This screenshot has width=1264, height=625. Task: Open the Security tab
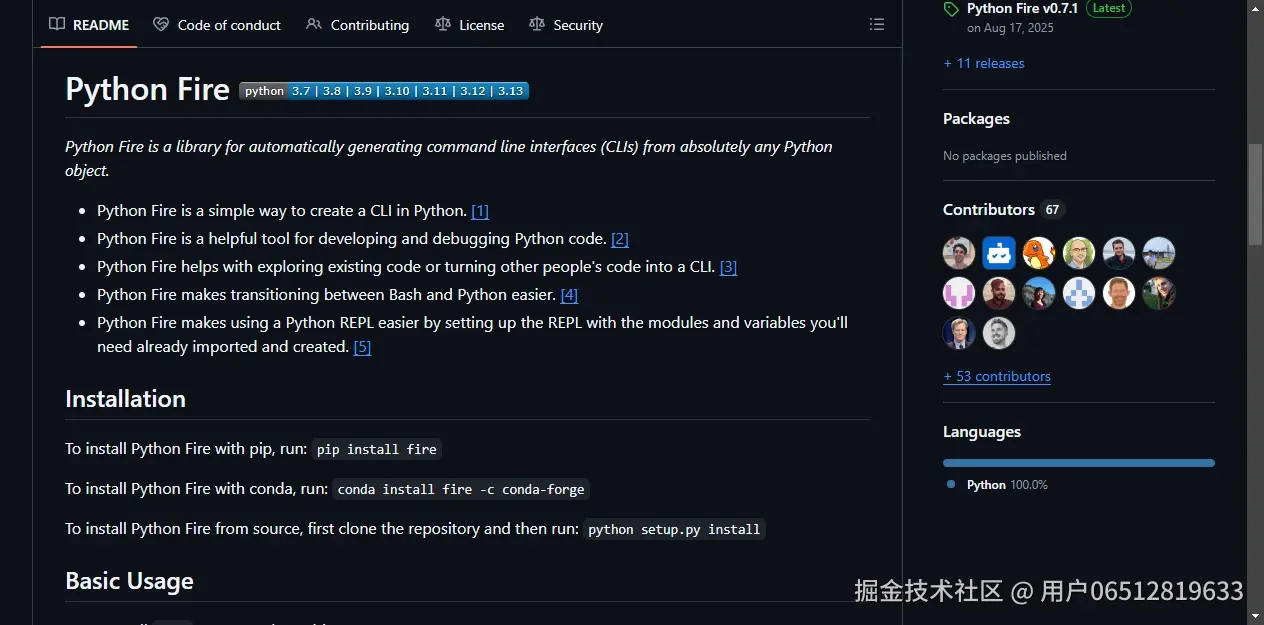566,24
